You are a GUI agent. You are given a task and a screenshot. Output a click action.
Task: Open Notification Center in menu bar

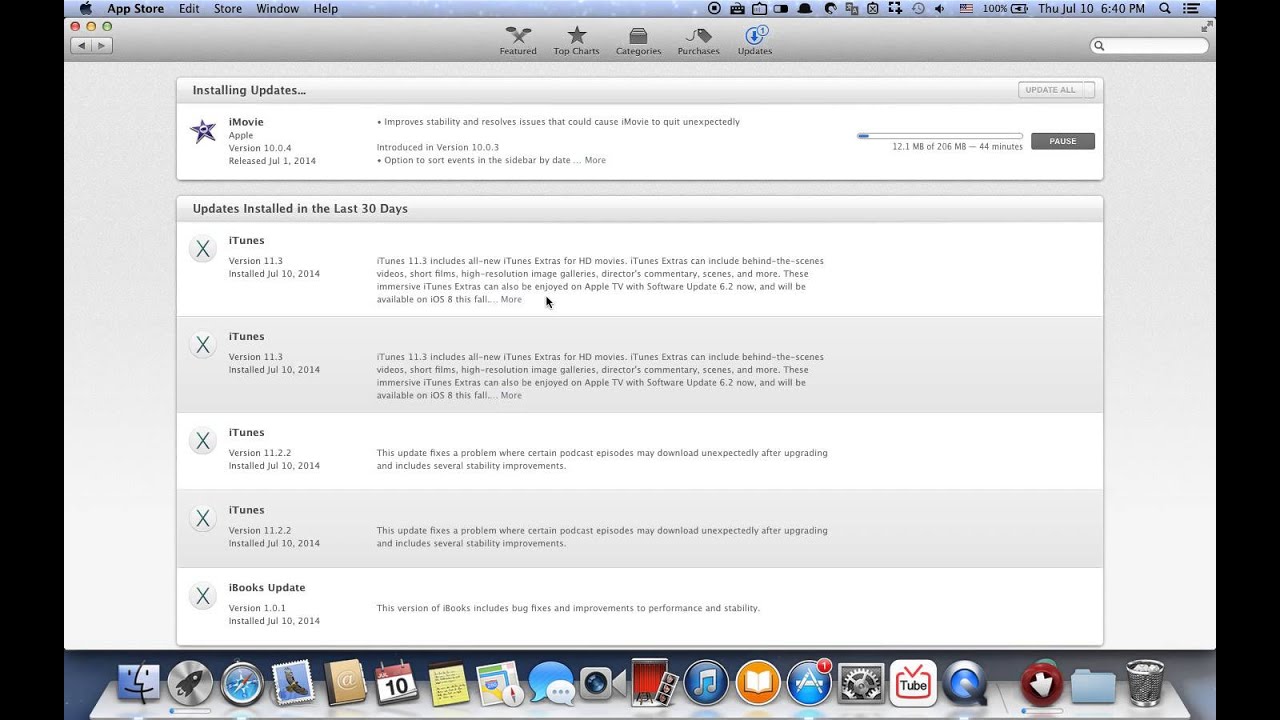click(1190, 8)
